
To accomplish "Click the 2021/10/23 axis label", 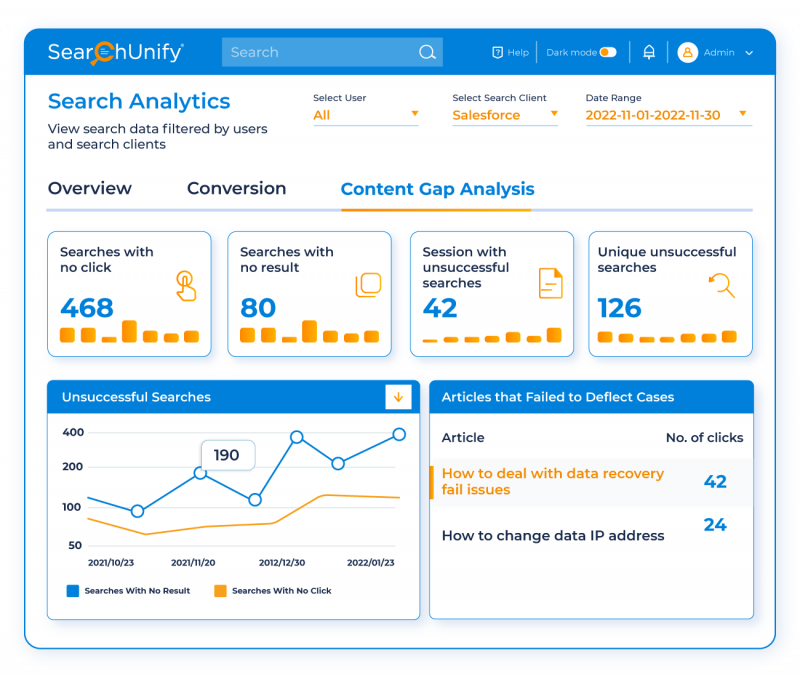I will coord(111,563).
